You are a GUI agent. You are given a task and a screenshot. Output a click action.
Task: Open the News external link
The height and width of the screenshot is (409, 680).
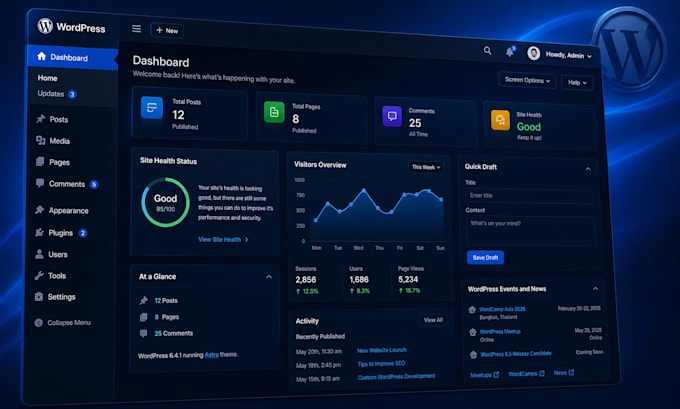(x=564, y=373)
